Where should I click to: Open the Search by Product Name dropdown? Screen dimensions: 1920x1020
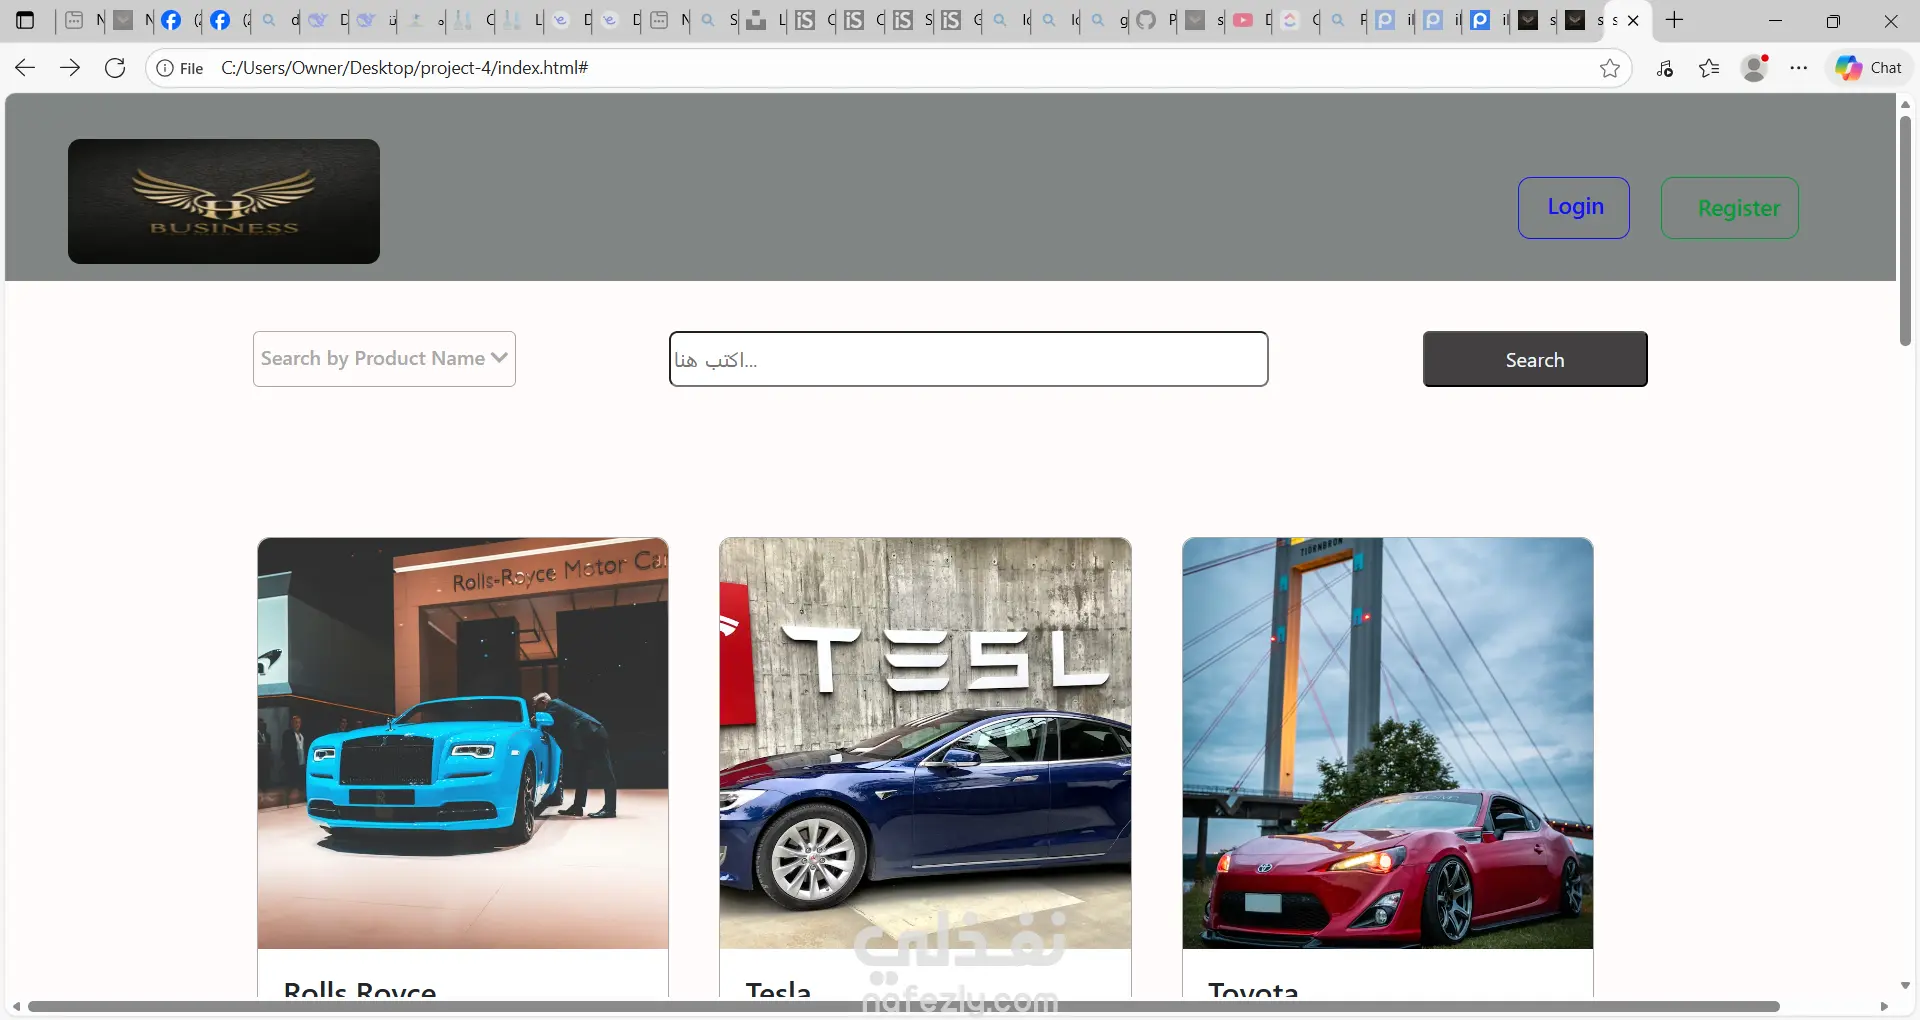(384, 359)
